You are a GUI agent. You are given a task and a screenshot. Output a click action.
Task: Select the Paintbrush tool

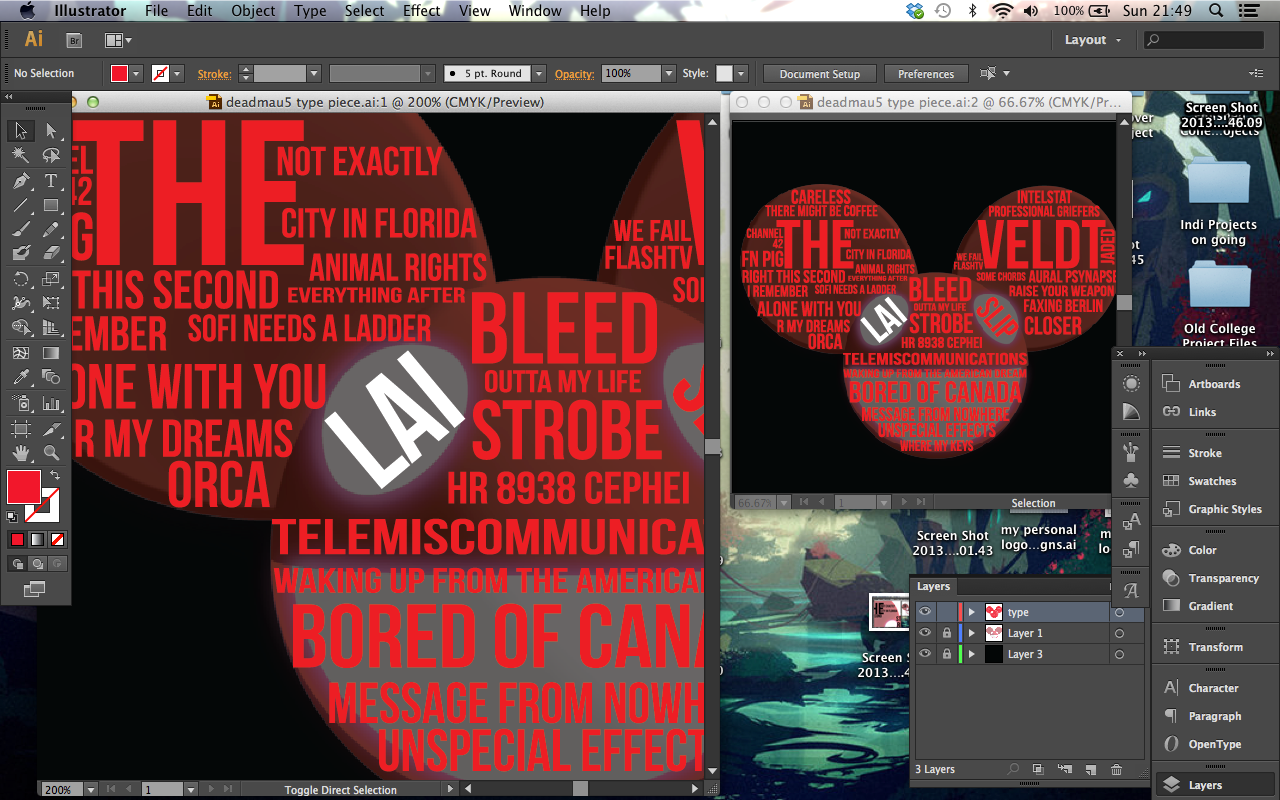[21, 230]
